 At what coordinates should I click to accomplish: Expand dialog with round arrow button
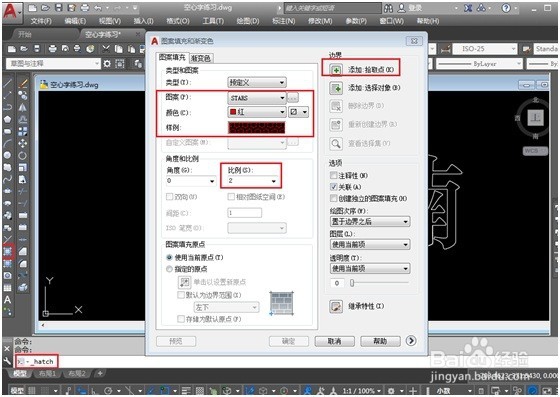411,341
